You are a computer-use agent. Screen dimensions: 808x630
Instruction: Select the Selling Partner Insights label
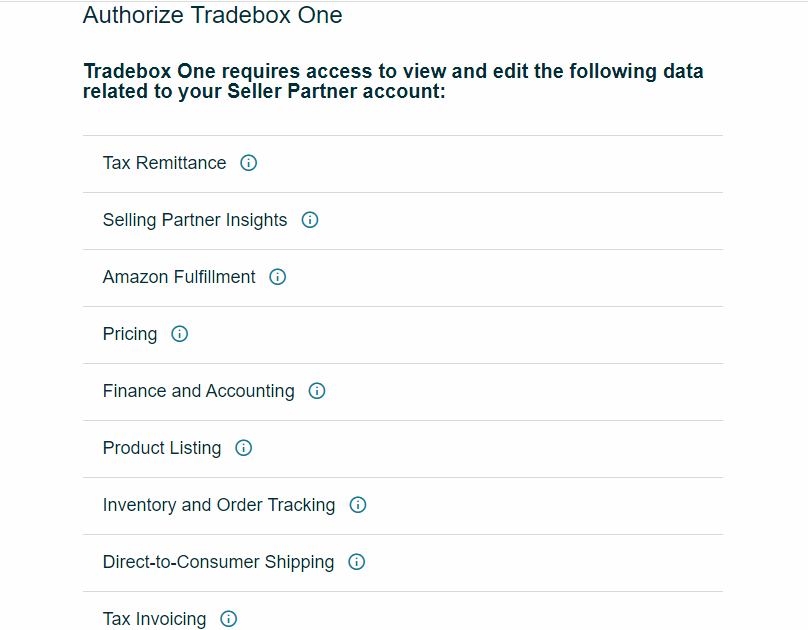(x=195, y=220)
